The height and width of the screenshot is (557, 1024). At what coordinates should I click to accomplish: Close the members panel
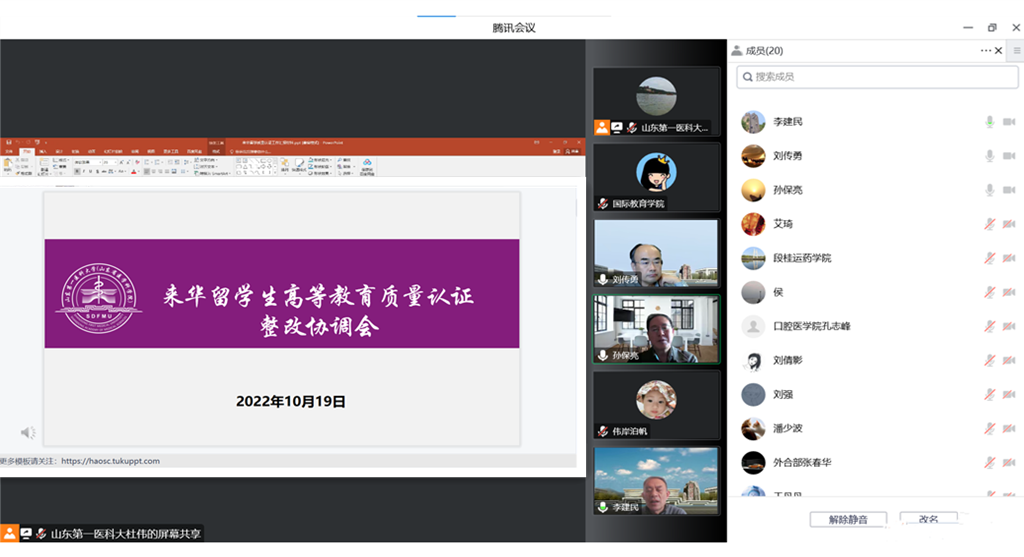(999, 50)
